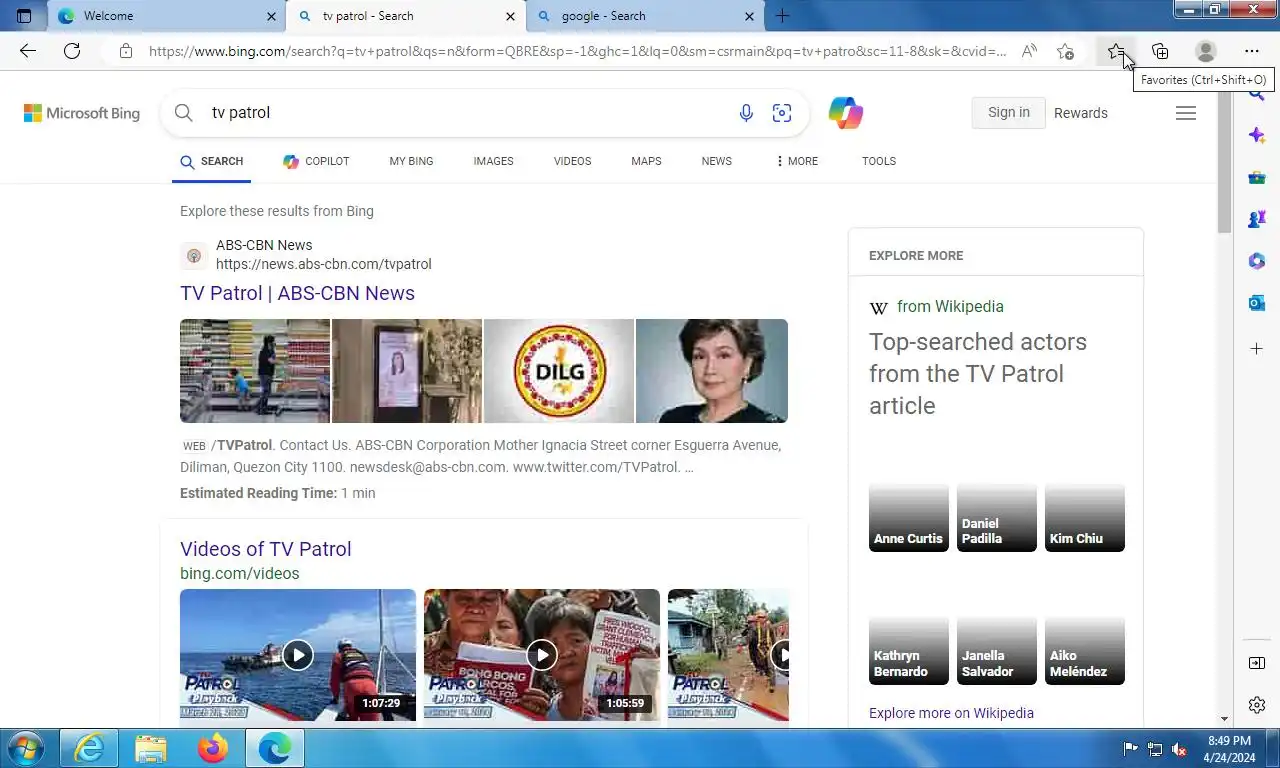Viewport: 1280px width, 768px height.
Task: Open the Rewards link
Action: pos(1081,113)
